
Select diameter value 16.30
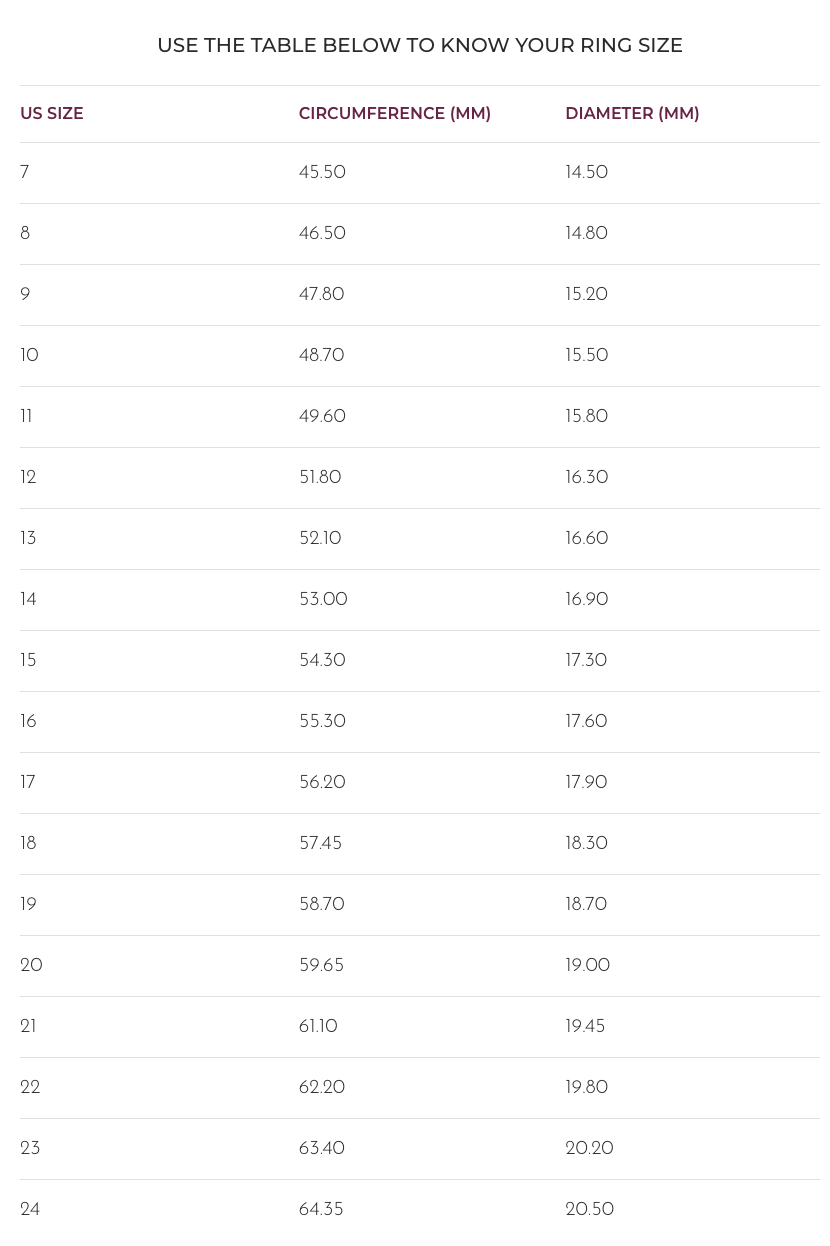tap(586, 478)
